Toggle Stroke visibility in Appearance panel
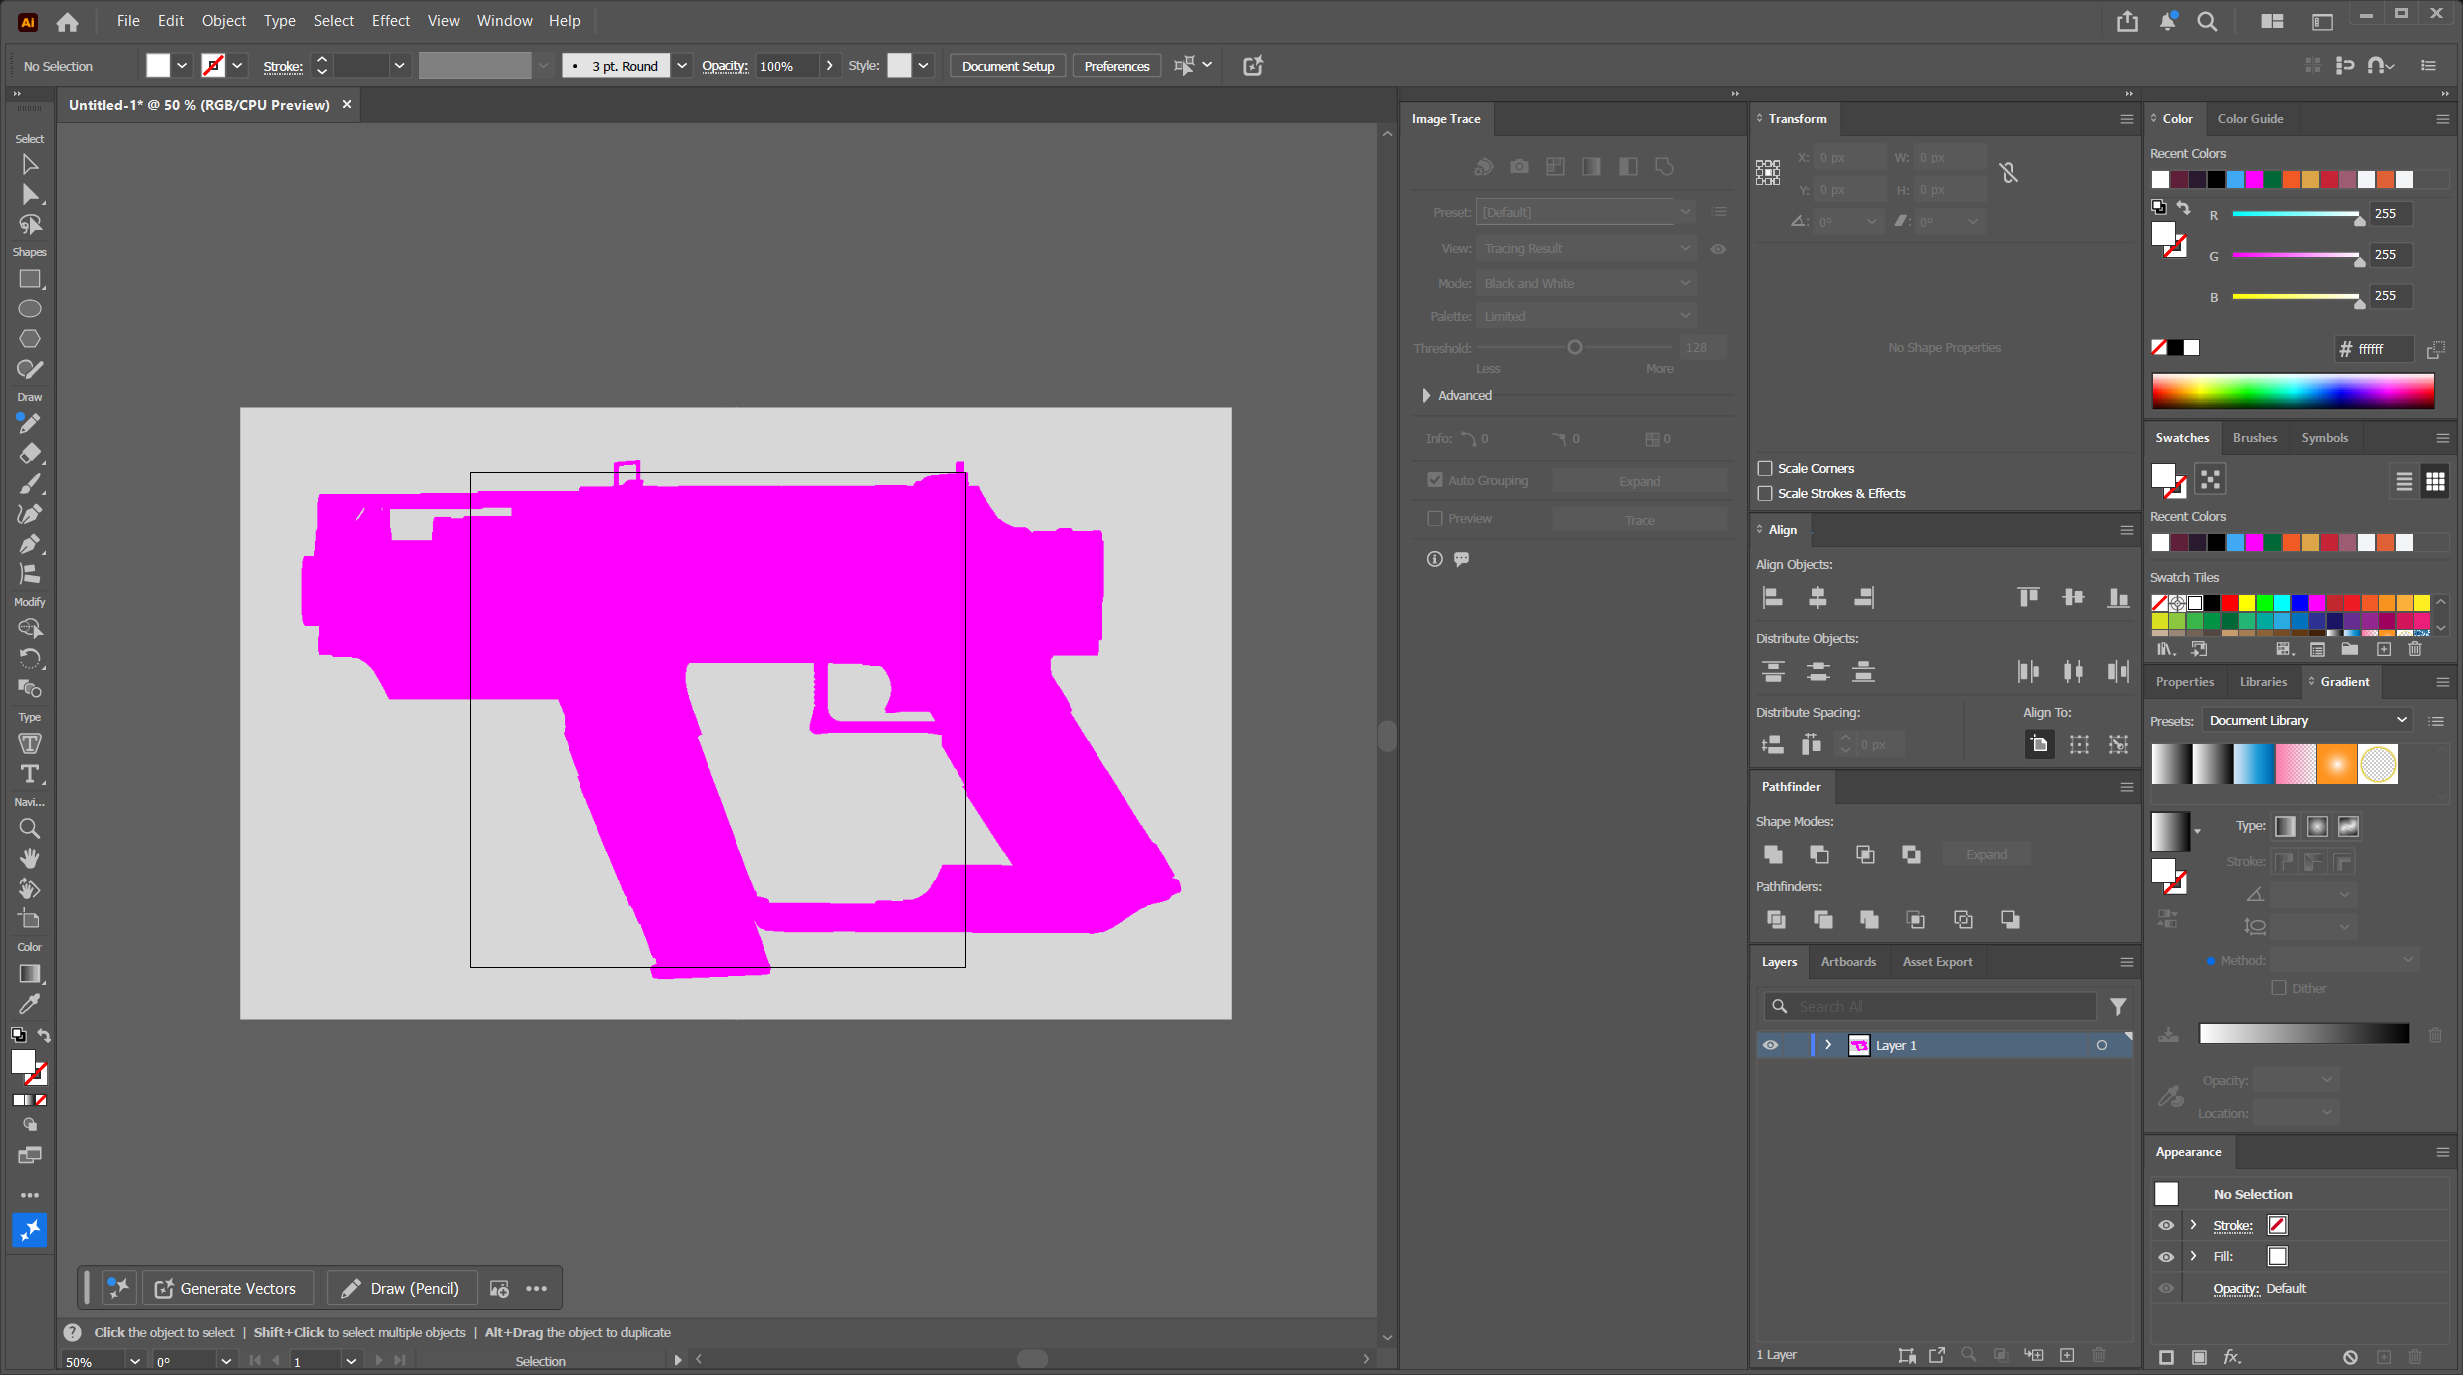Image resolution: width=2463 pixels, height=1375 pixels. pyautogui.click(x=2166, y=1225)
